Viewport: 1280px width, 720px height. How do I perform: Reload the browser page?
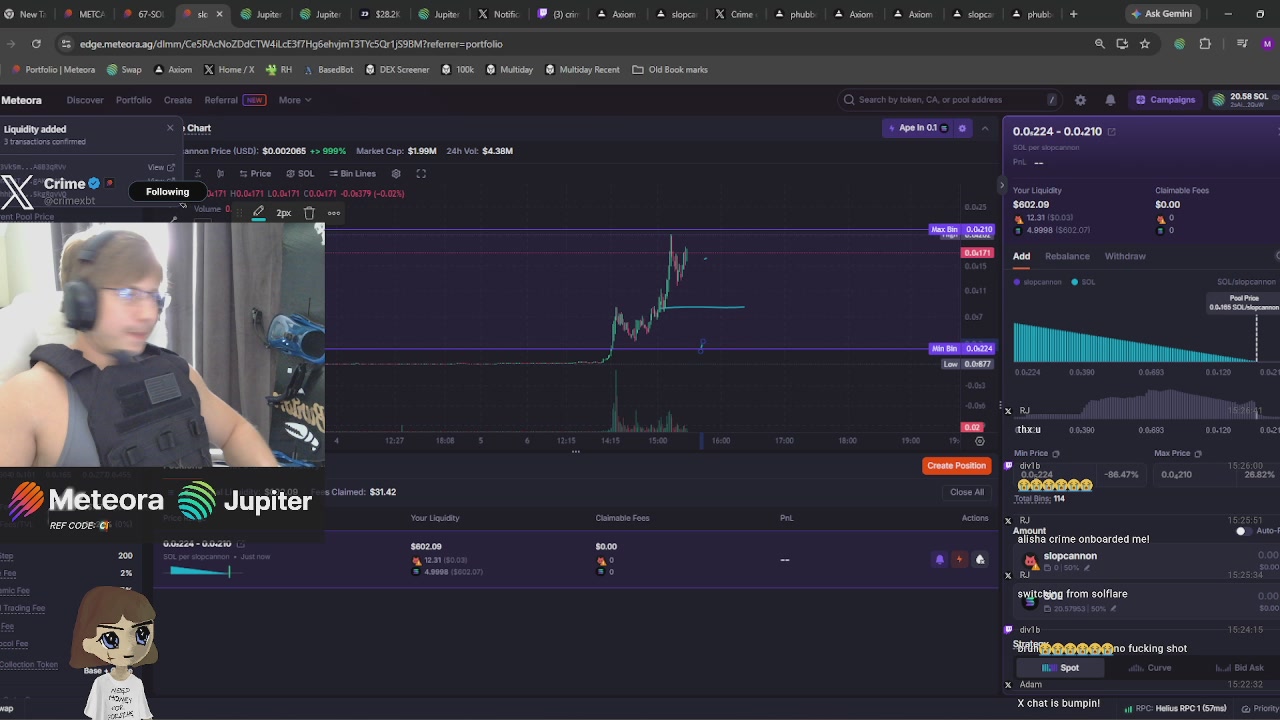pyautogui.click(x=36, y=44)
